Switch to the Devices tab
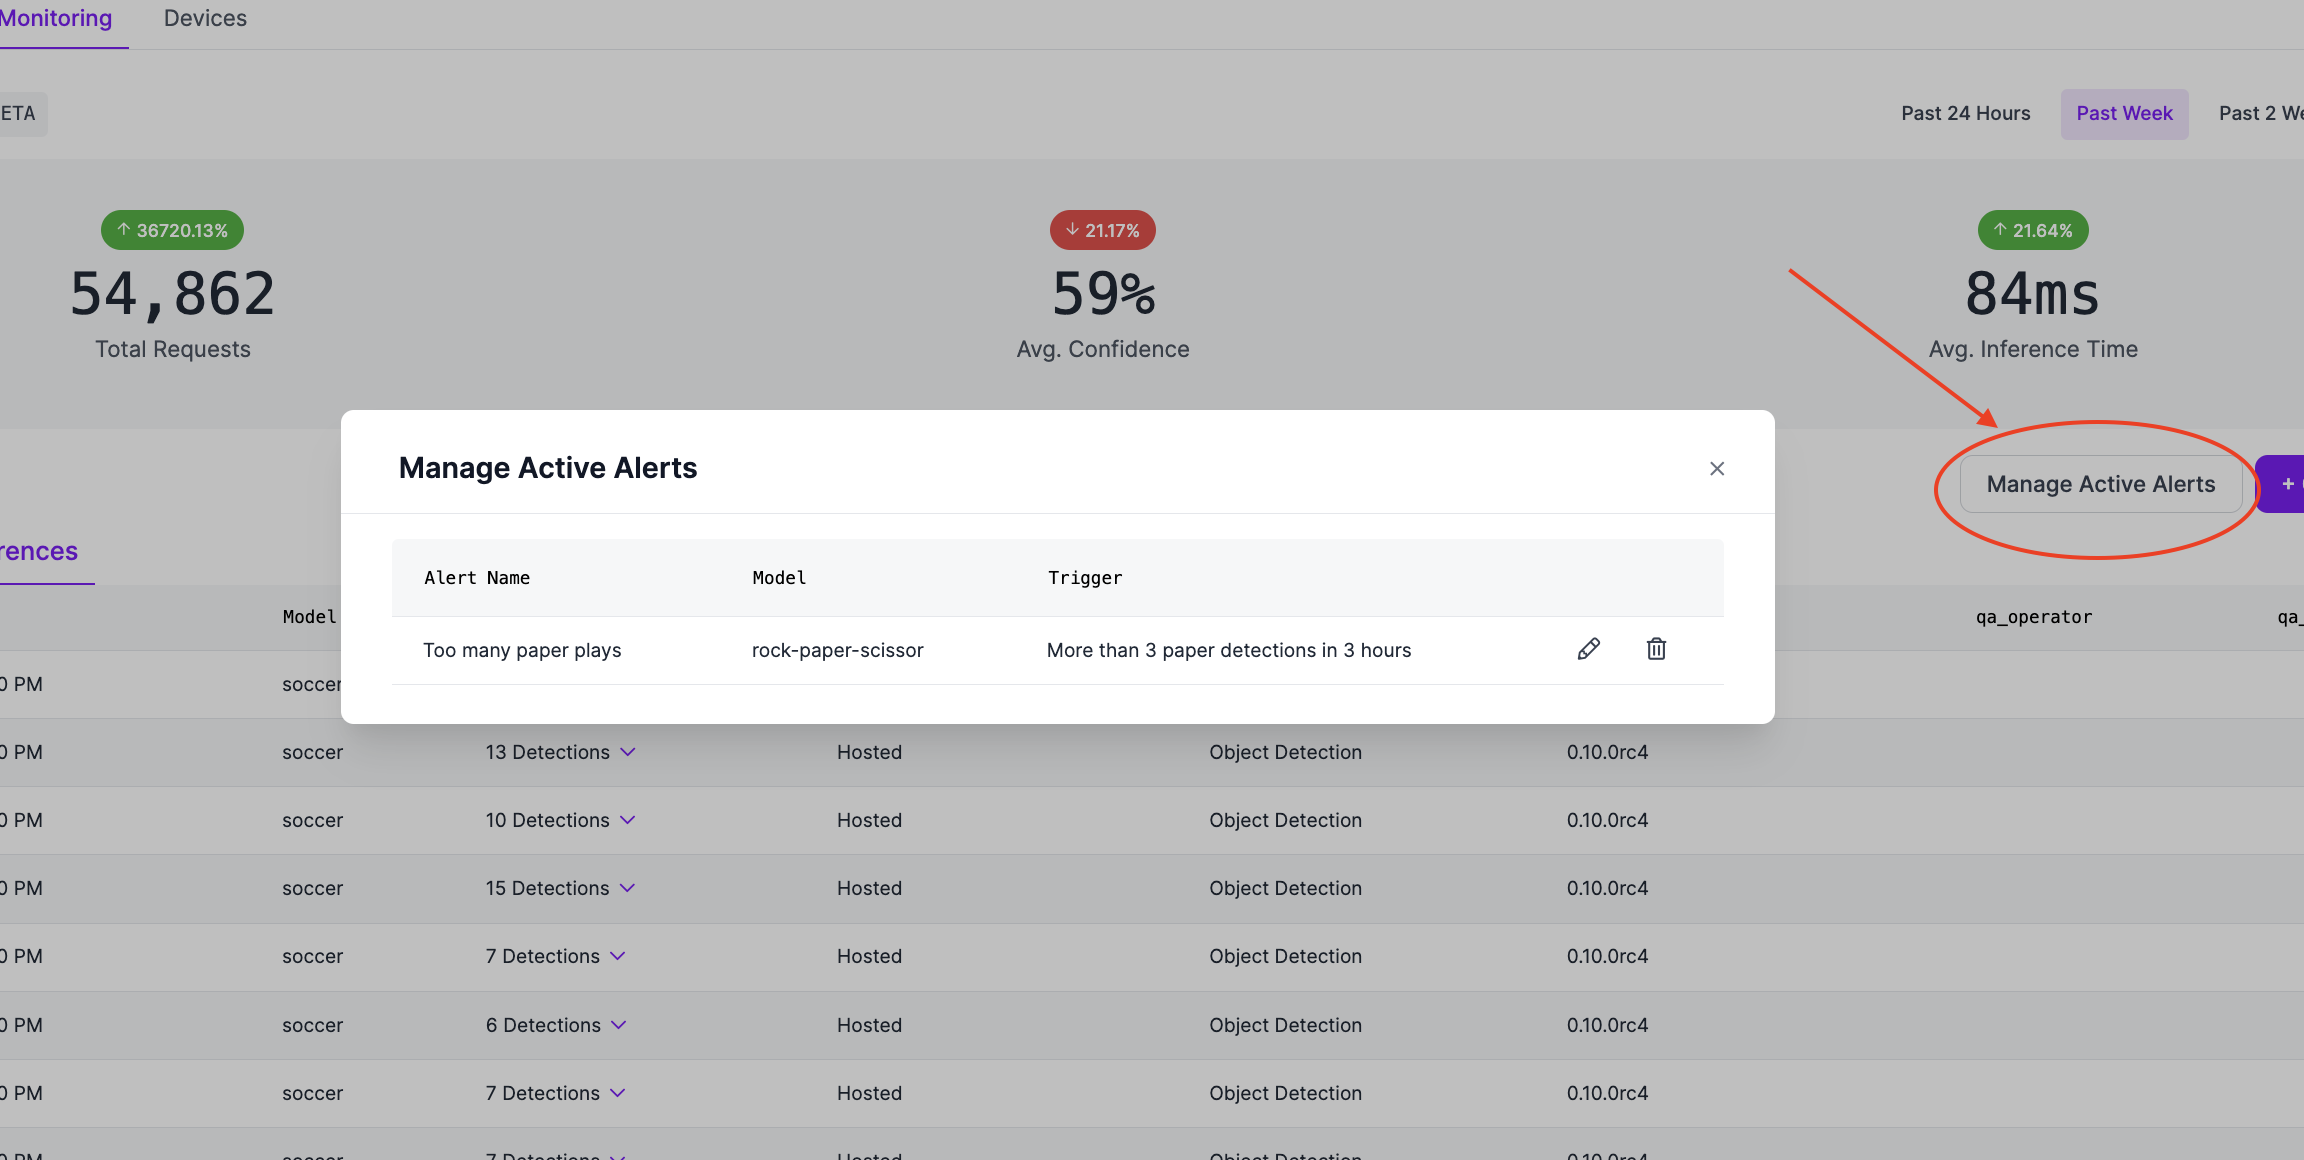Image resolution: width=2304 pixels, height=1160 pixels. click(205, 19)
